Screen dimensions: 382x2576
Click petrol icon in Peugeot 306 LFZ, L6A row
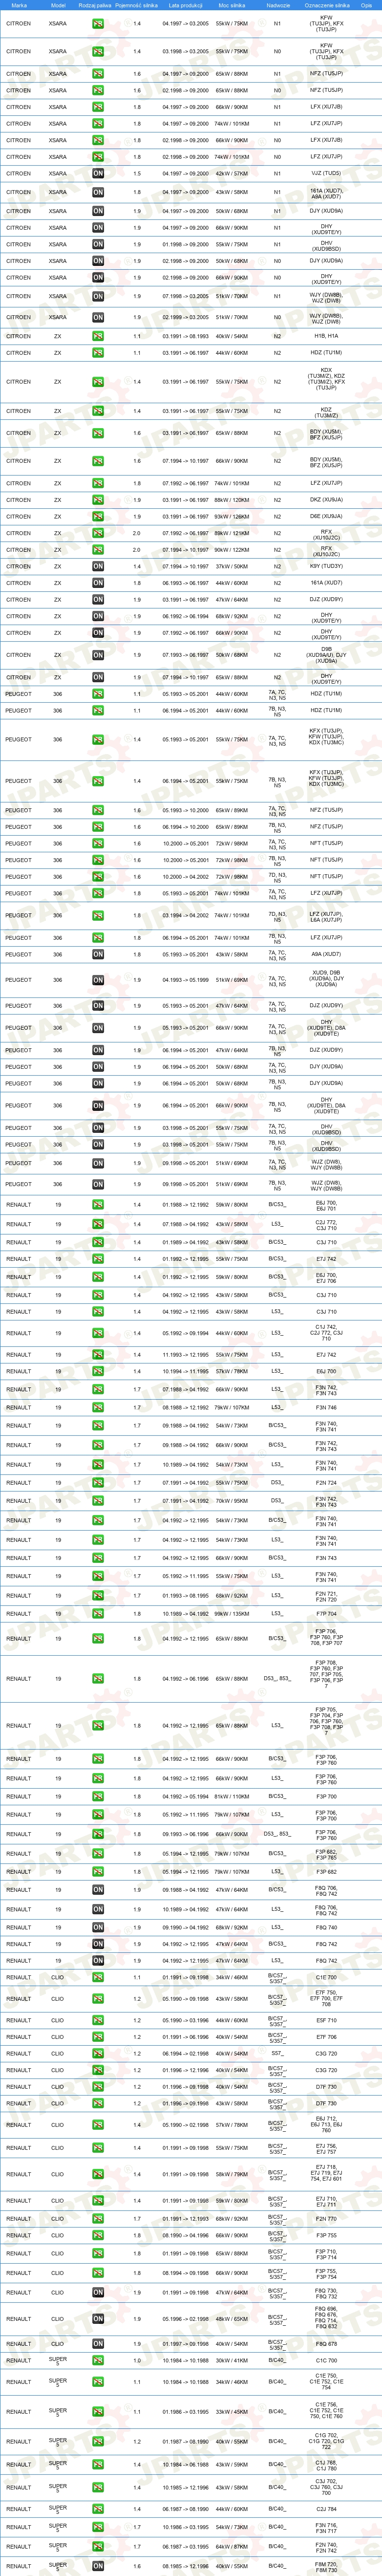[x=98, y=915]
